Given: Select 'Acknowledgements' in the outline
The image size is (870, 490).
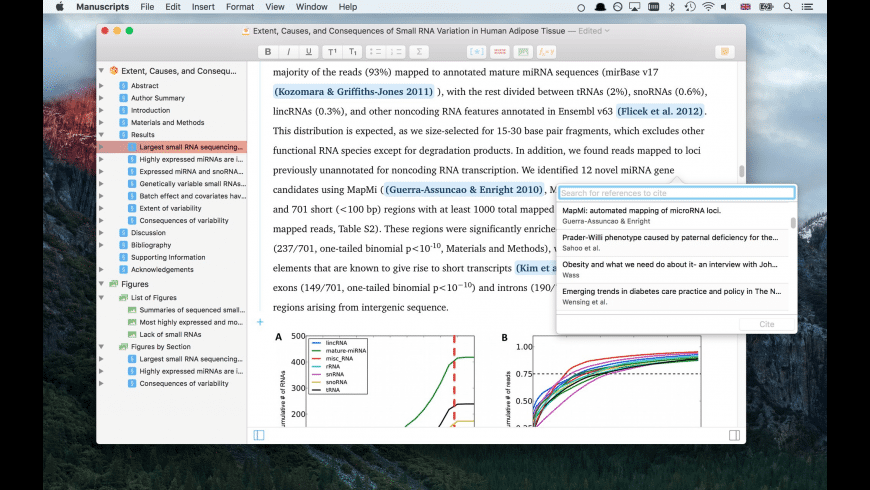Looking at the screenshot, I should point(162,269).
